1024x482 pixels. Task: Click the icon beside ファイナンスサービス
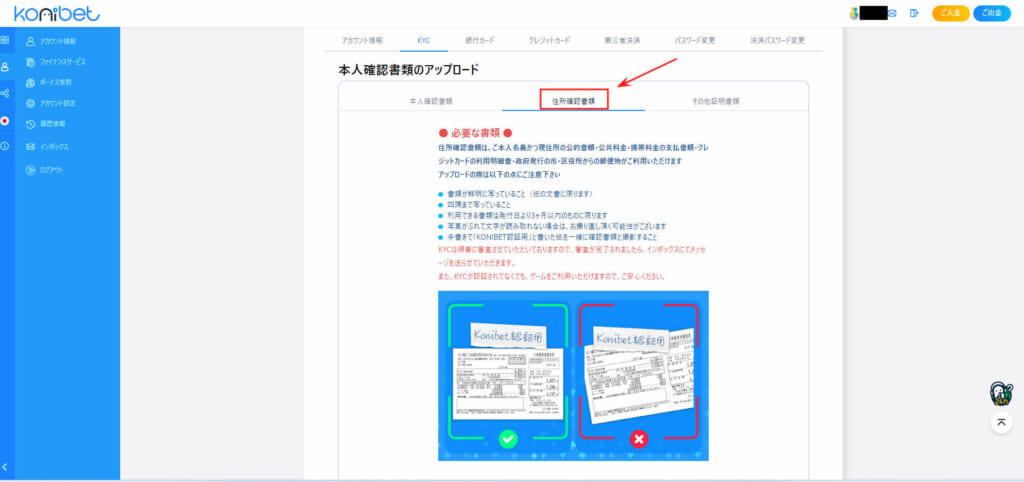tap(30, 62)
